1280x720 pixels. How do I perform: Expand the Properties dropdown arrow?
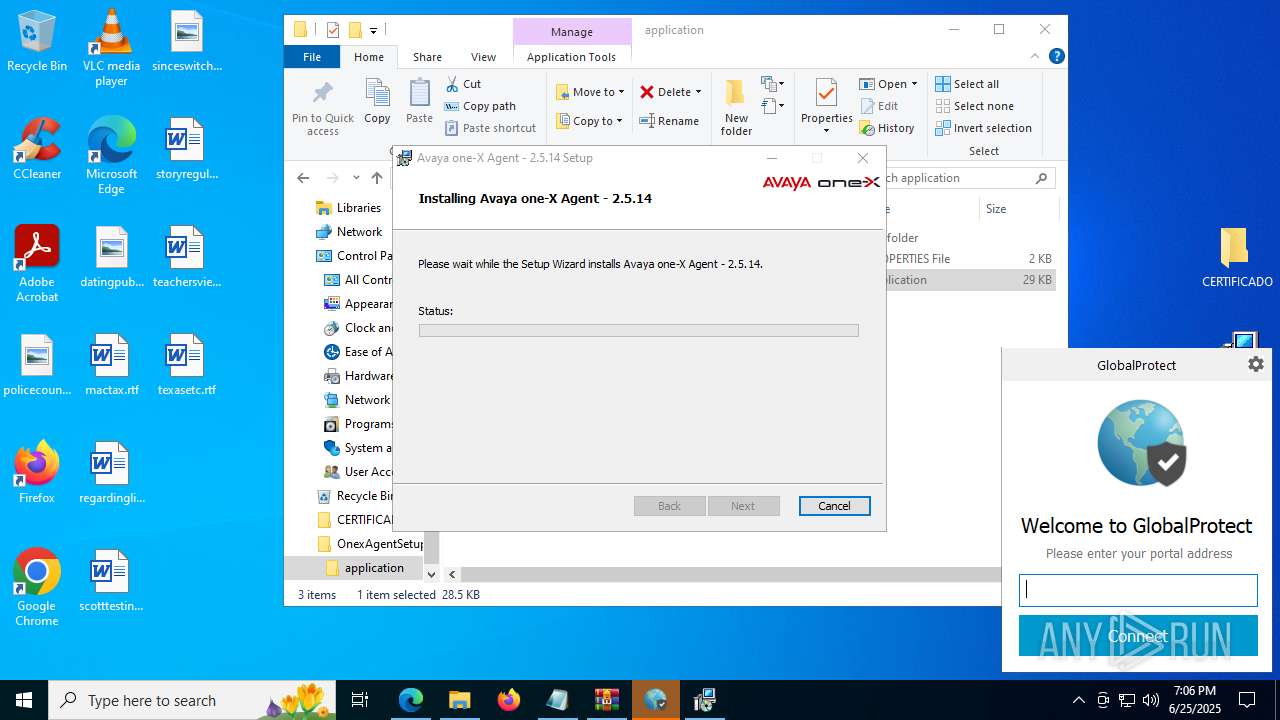[827, 131]
